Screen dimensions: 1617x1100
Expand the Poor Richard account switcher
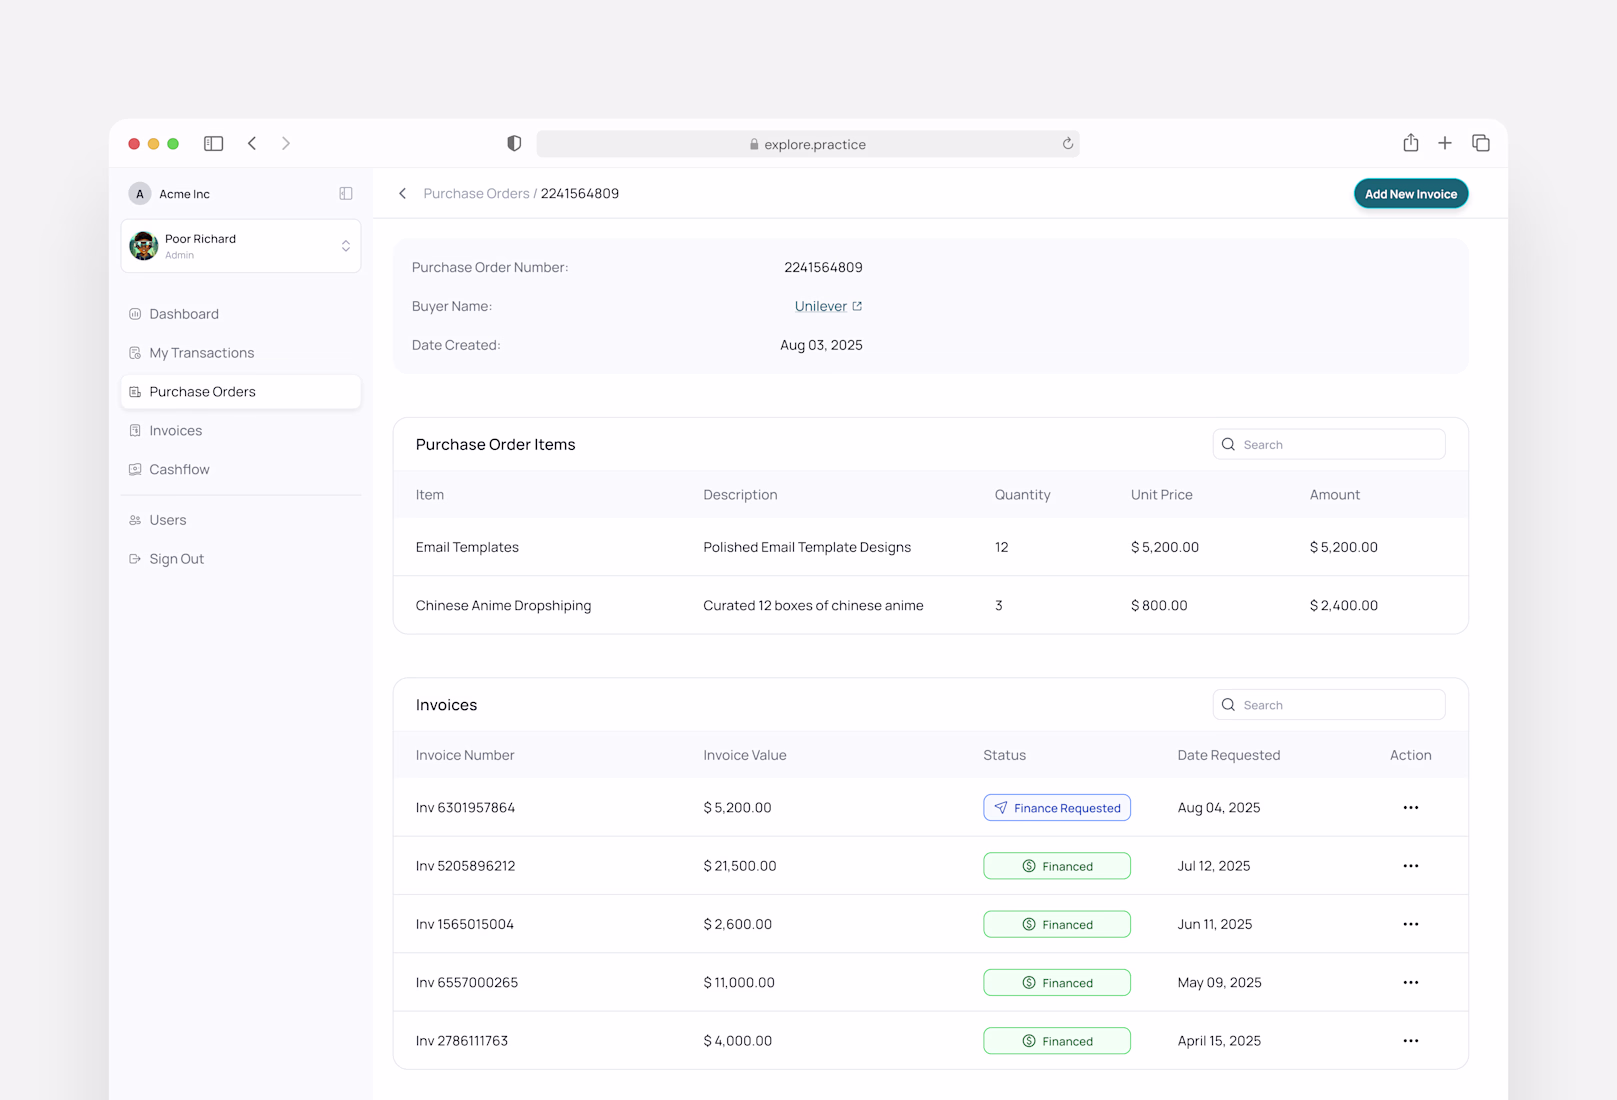(x=345, y=246)
